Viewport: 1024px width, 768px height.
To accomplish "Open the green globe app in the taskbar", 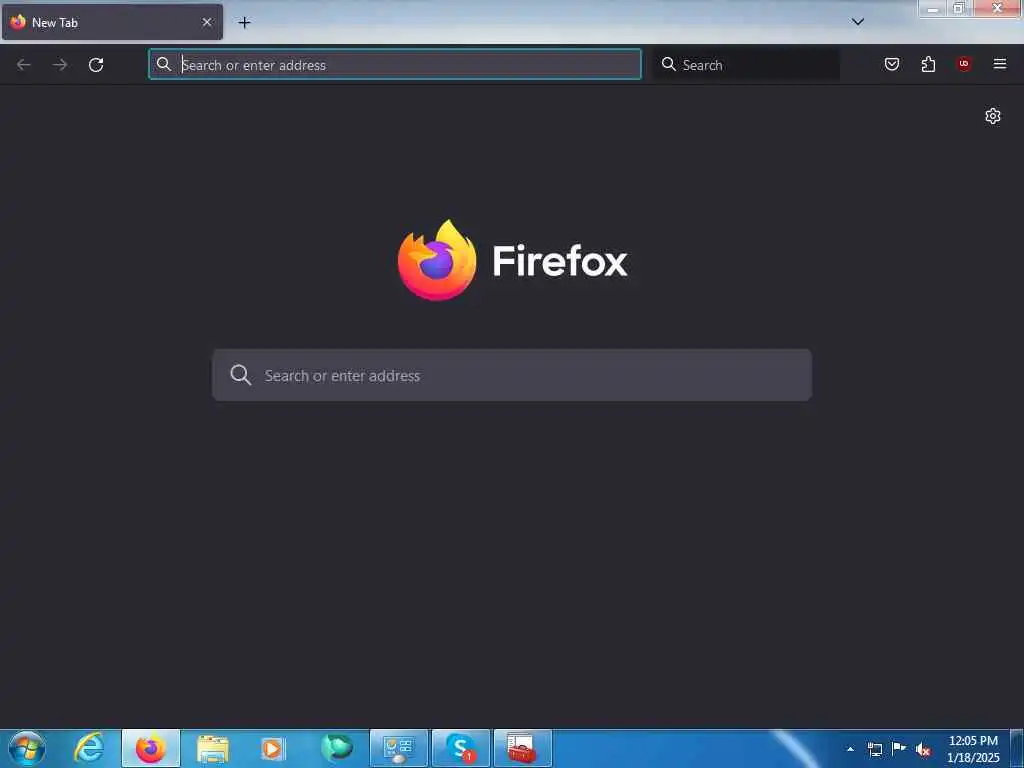I will tap(336, 747).
